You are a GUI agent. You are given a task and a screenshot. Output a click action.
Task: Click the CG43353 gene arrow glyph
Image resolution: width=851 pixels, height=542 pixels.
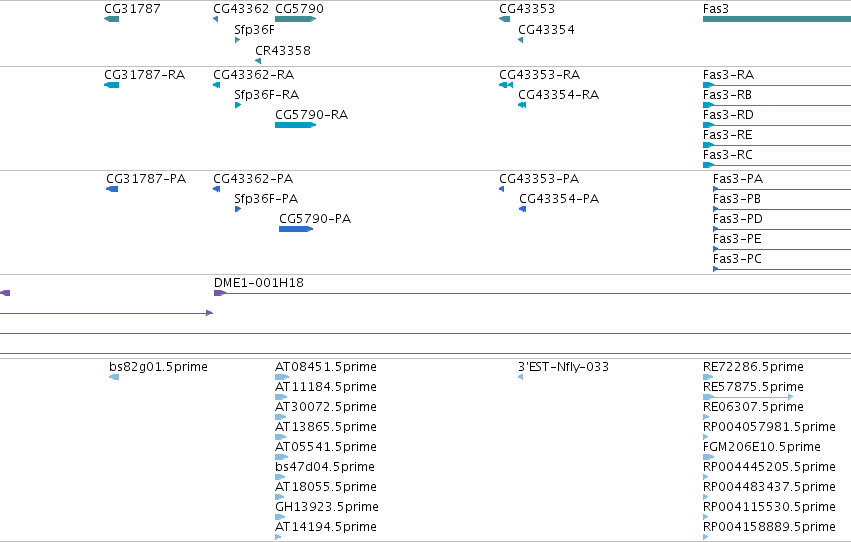(x=504, y=19)
